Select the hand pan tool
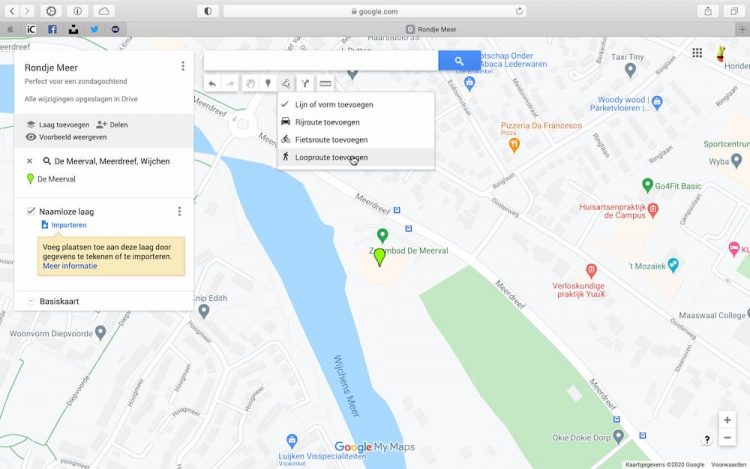Viewport: 750px width, 469px height. [x=250, y=84]
